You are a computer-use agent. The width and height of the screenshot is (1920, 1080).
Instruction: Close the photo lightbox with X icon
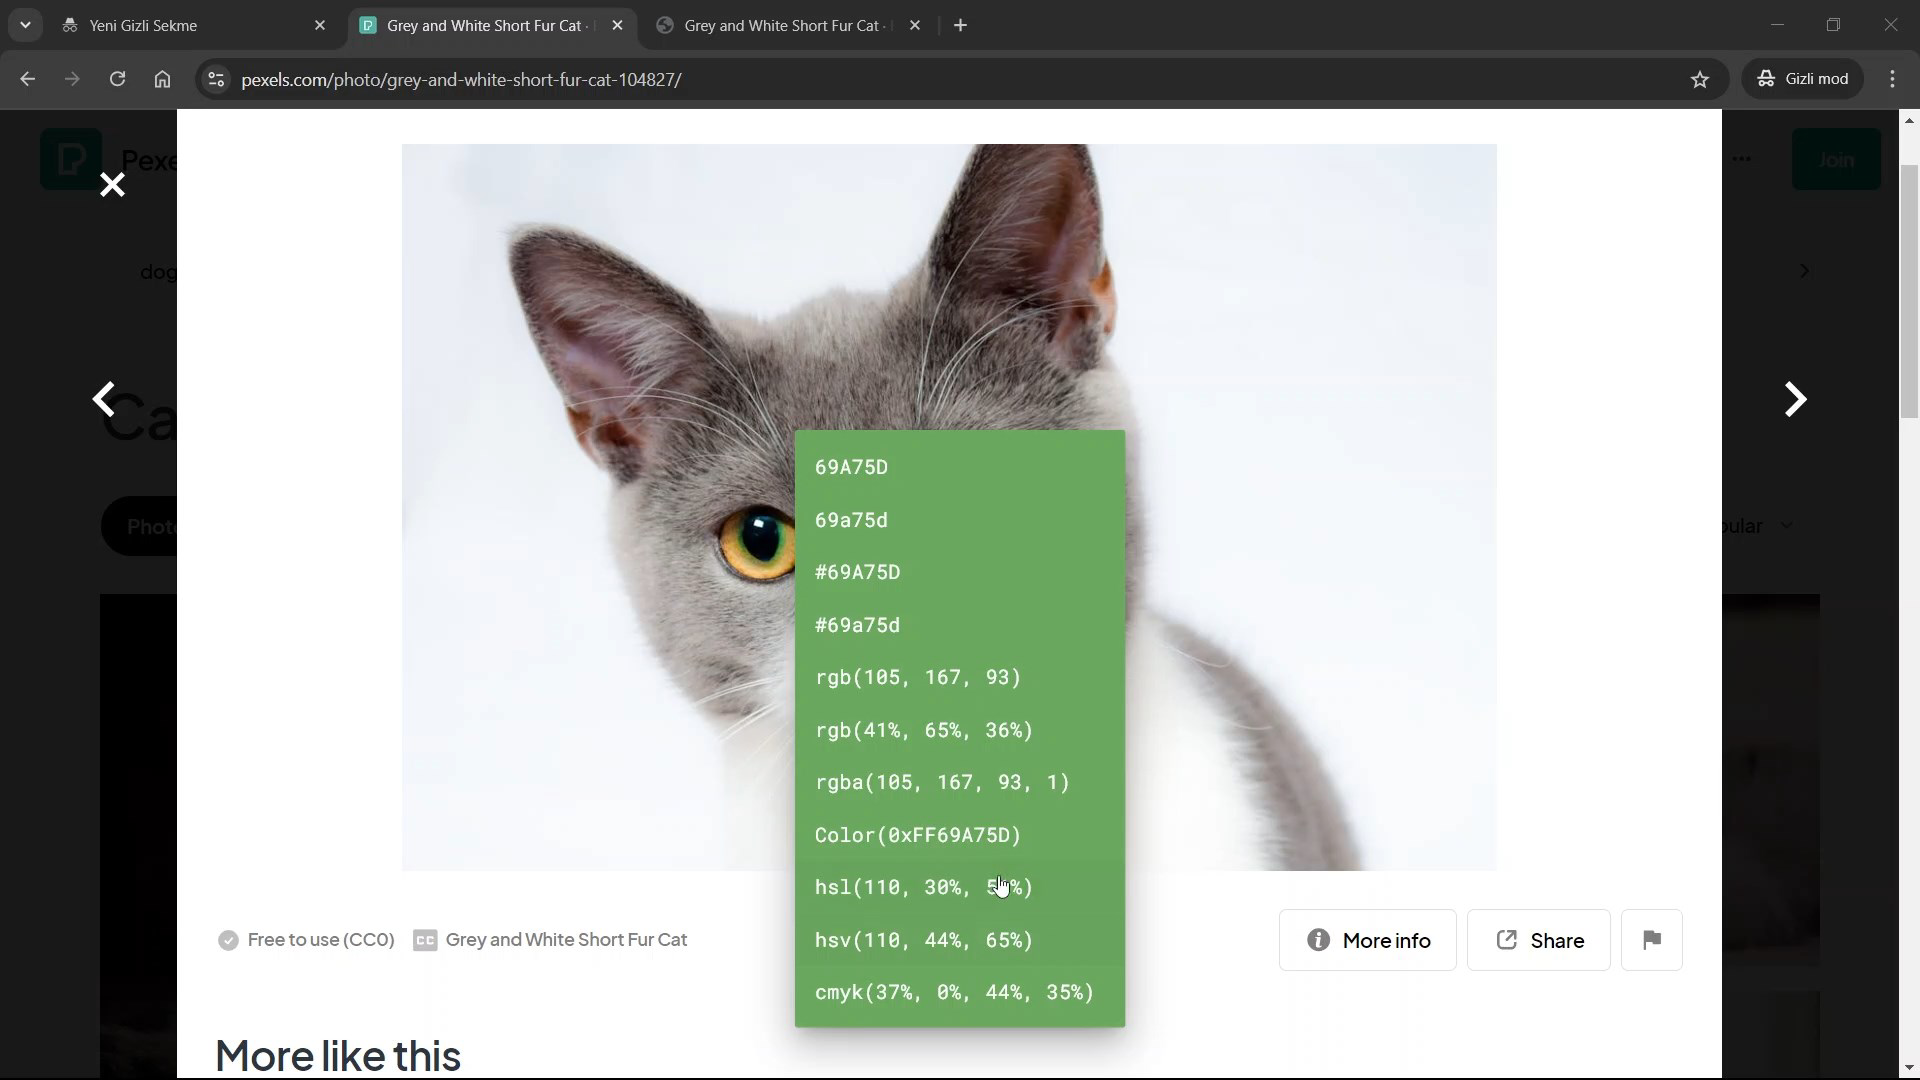[x=112, y=185]
